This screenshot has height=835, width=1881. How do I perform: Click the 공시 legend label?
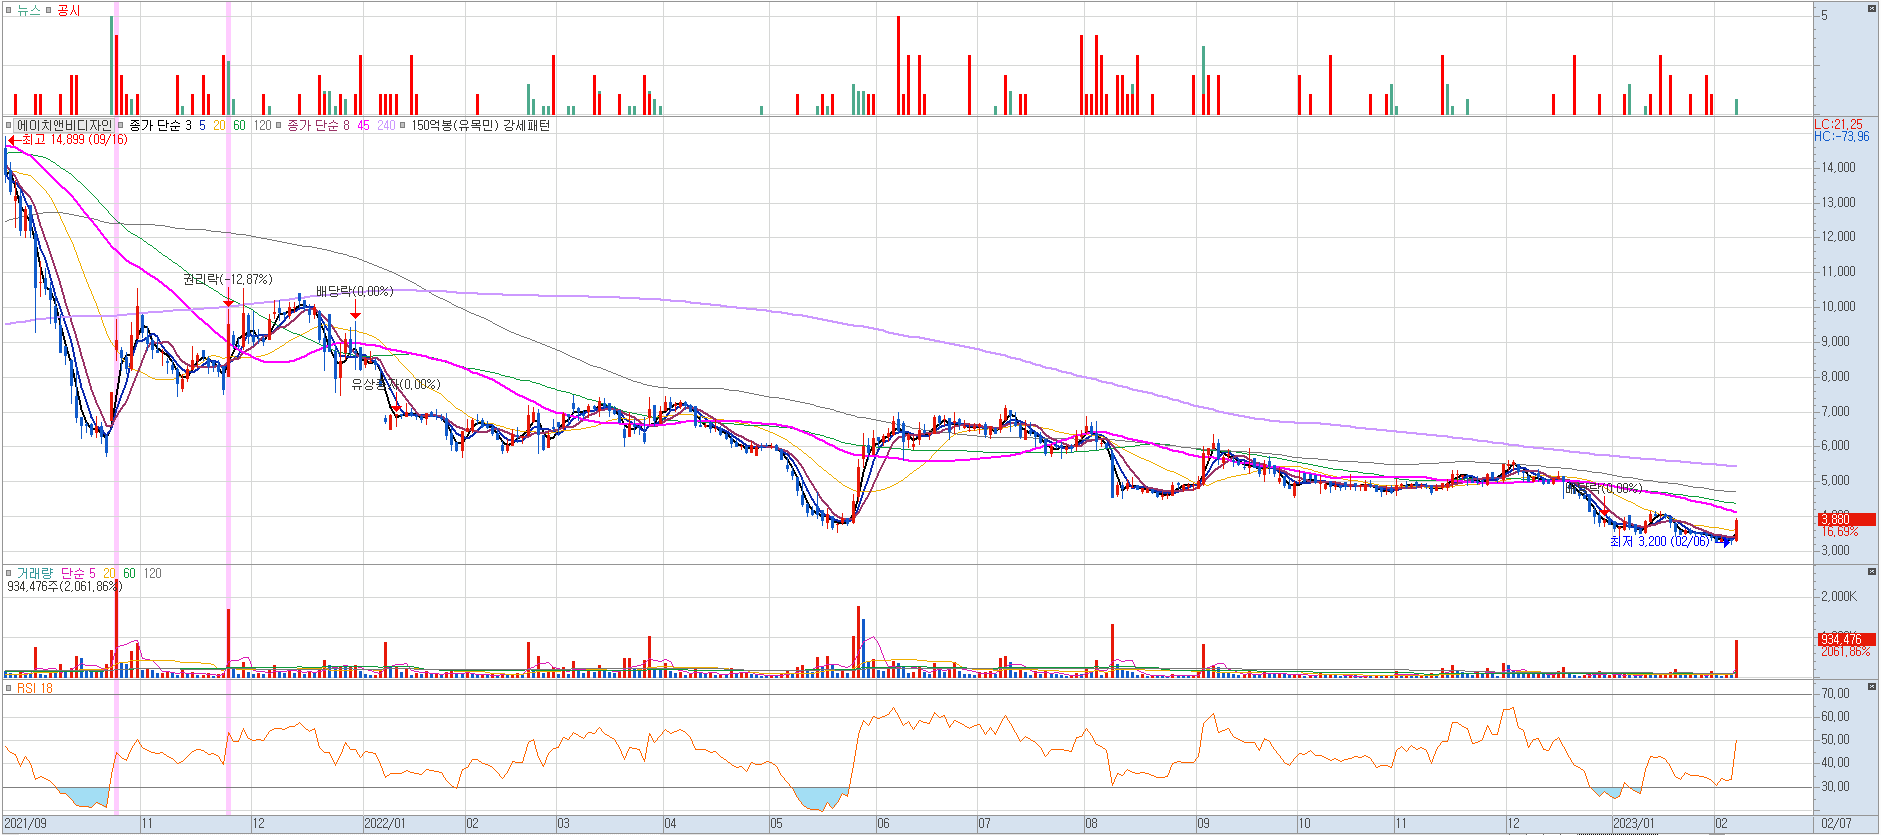coord(69,10)
